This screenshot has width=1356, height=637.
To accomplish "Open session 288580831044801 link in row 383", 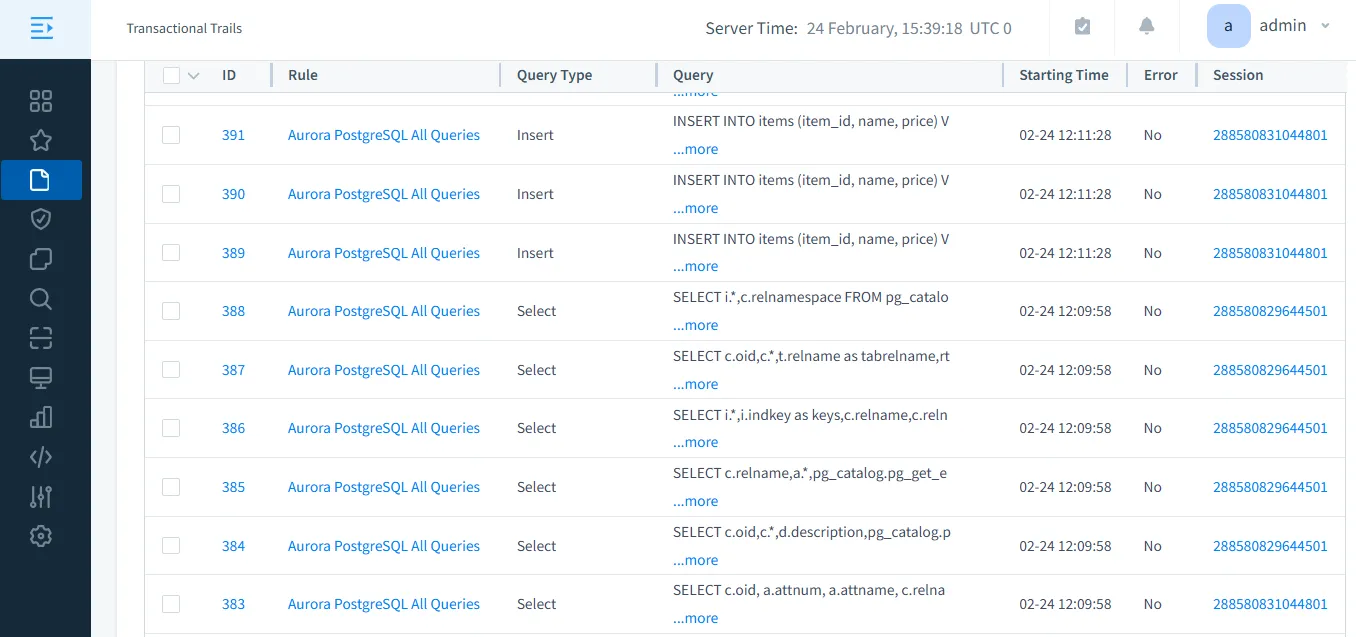I will (x=1270, y=604).
